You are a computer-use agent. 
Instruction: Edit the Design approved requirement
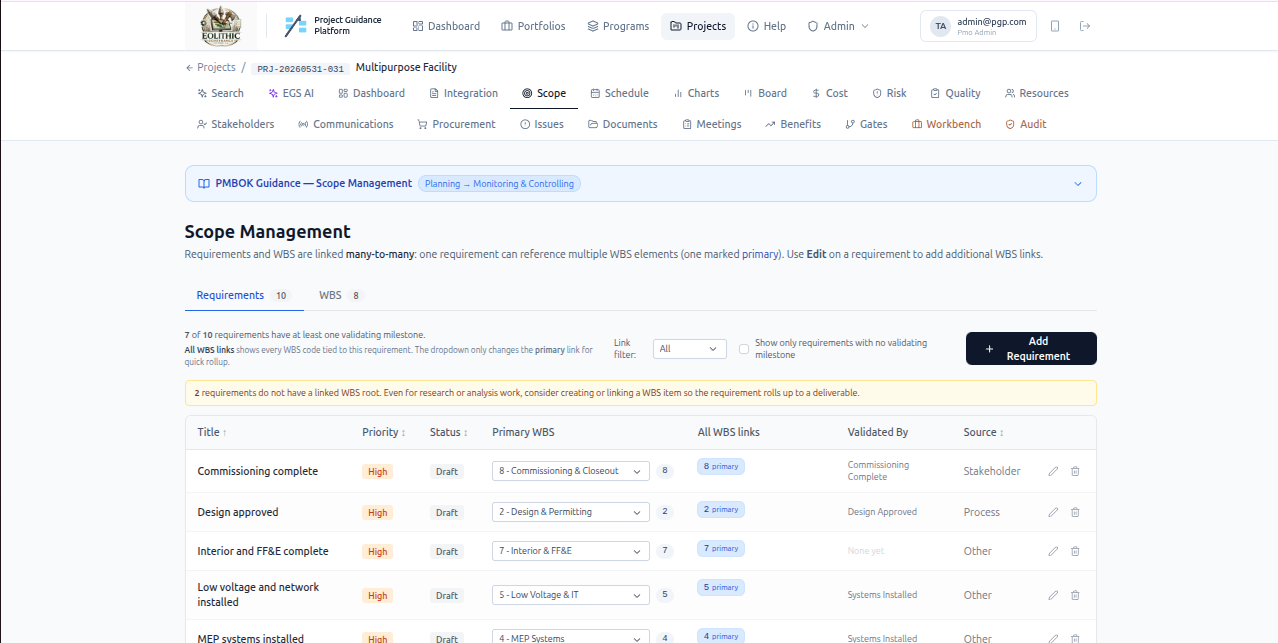point(1053,512)
